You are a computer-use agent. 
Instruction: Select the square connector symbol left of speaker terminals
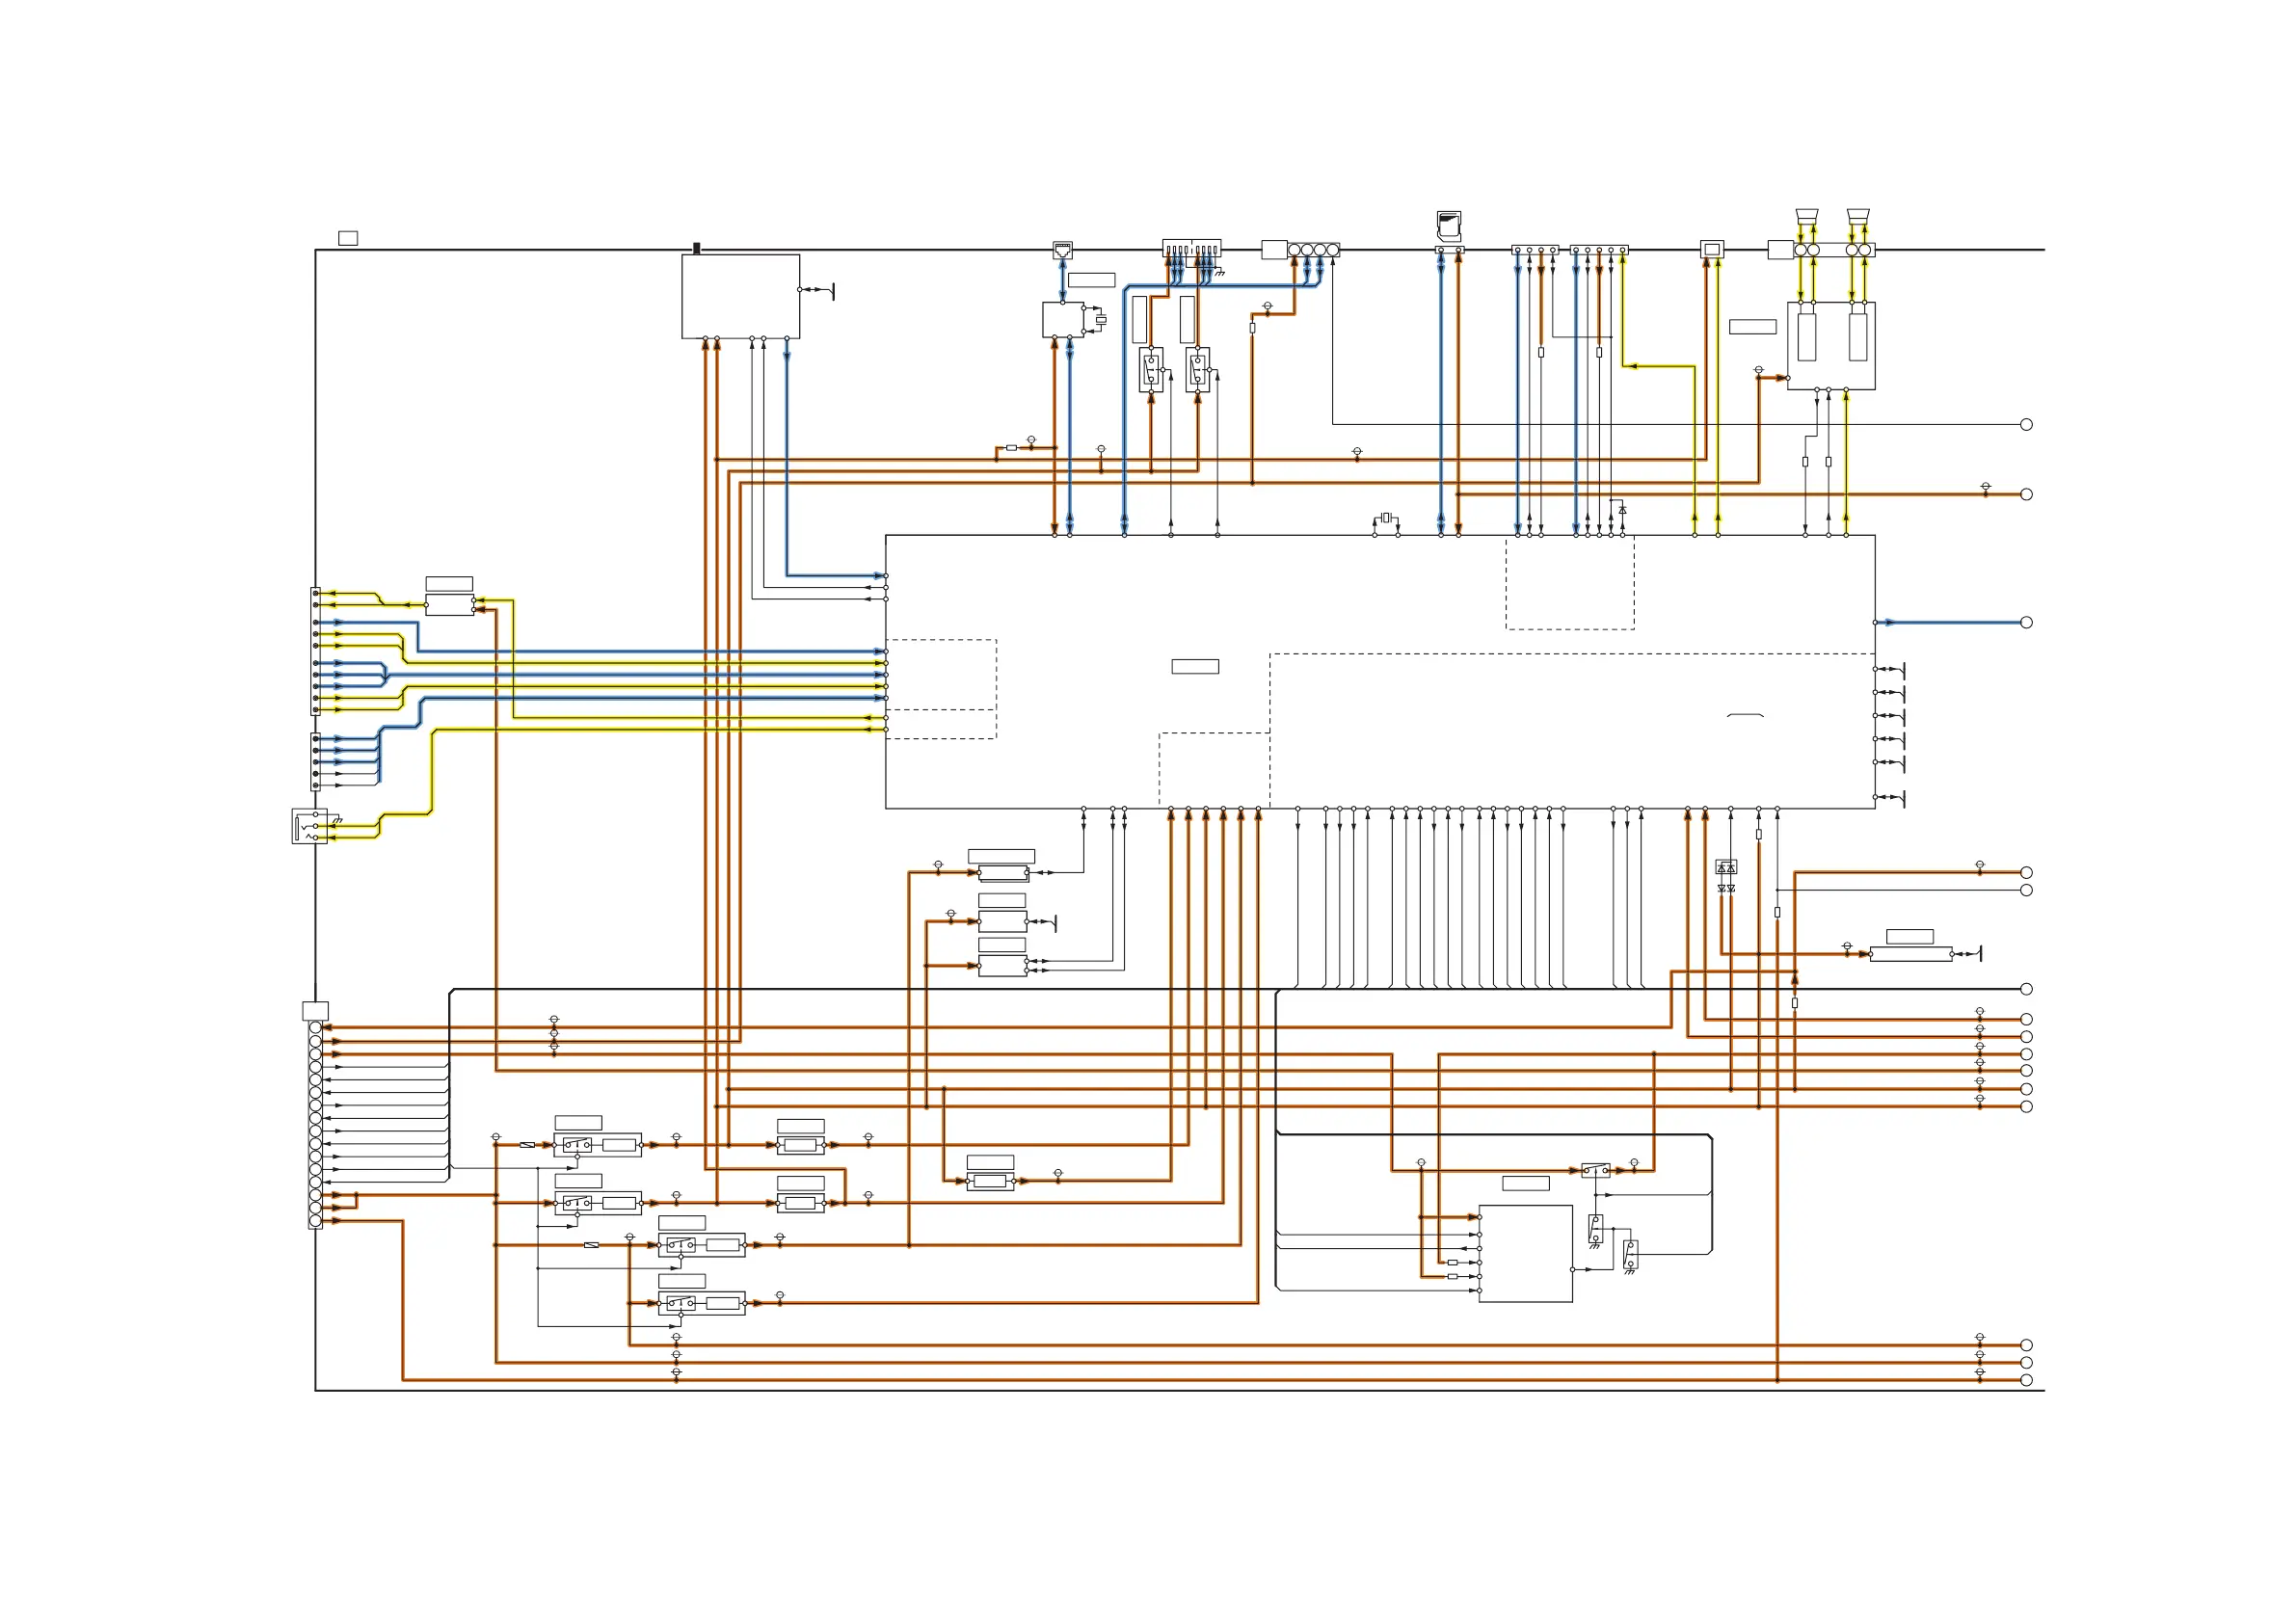(1712, 249)
